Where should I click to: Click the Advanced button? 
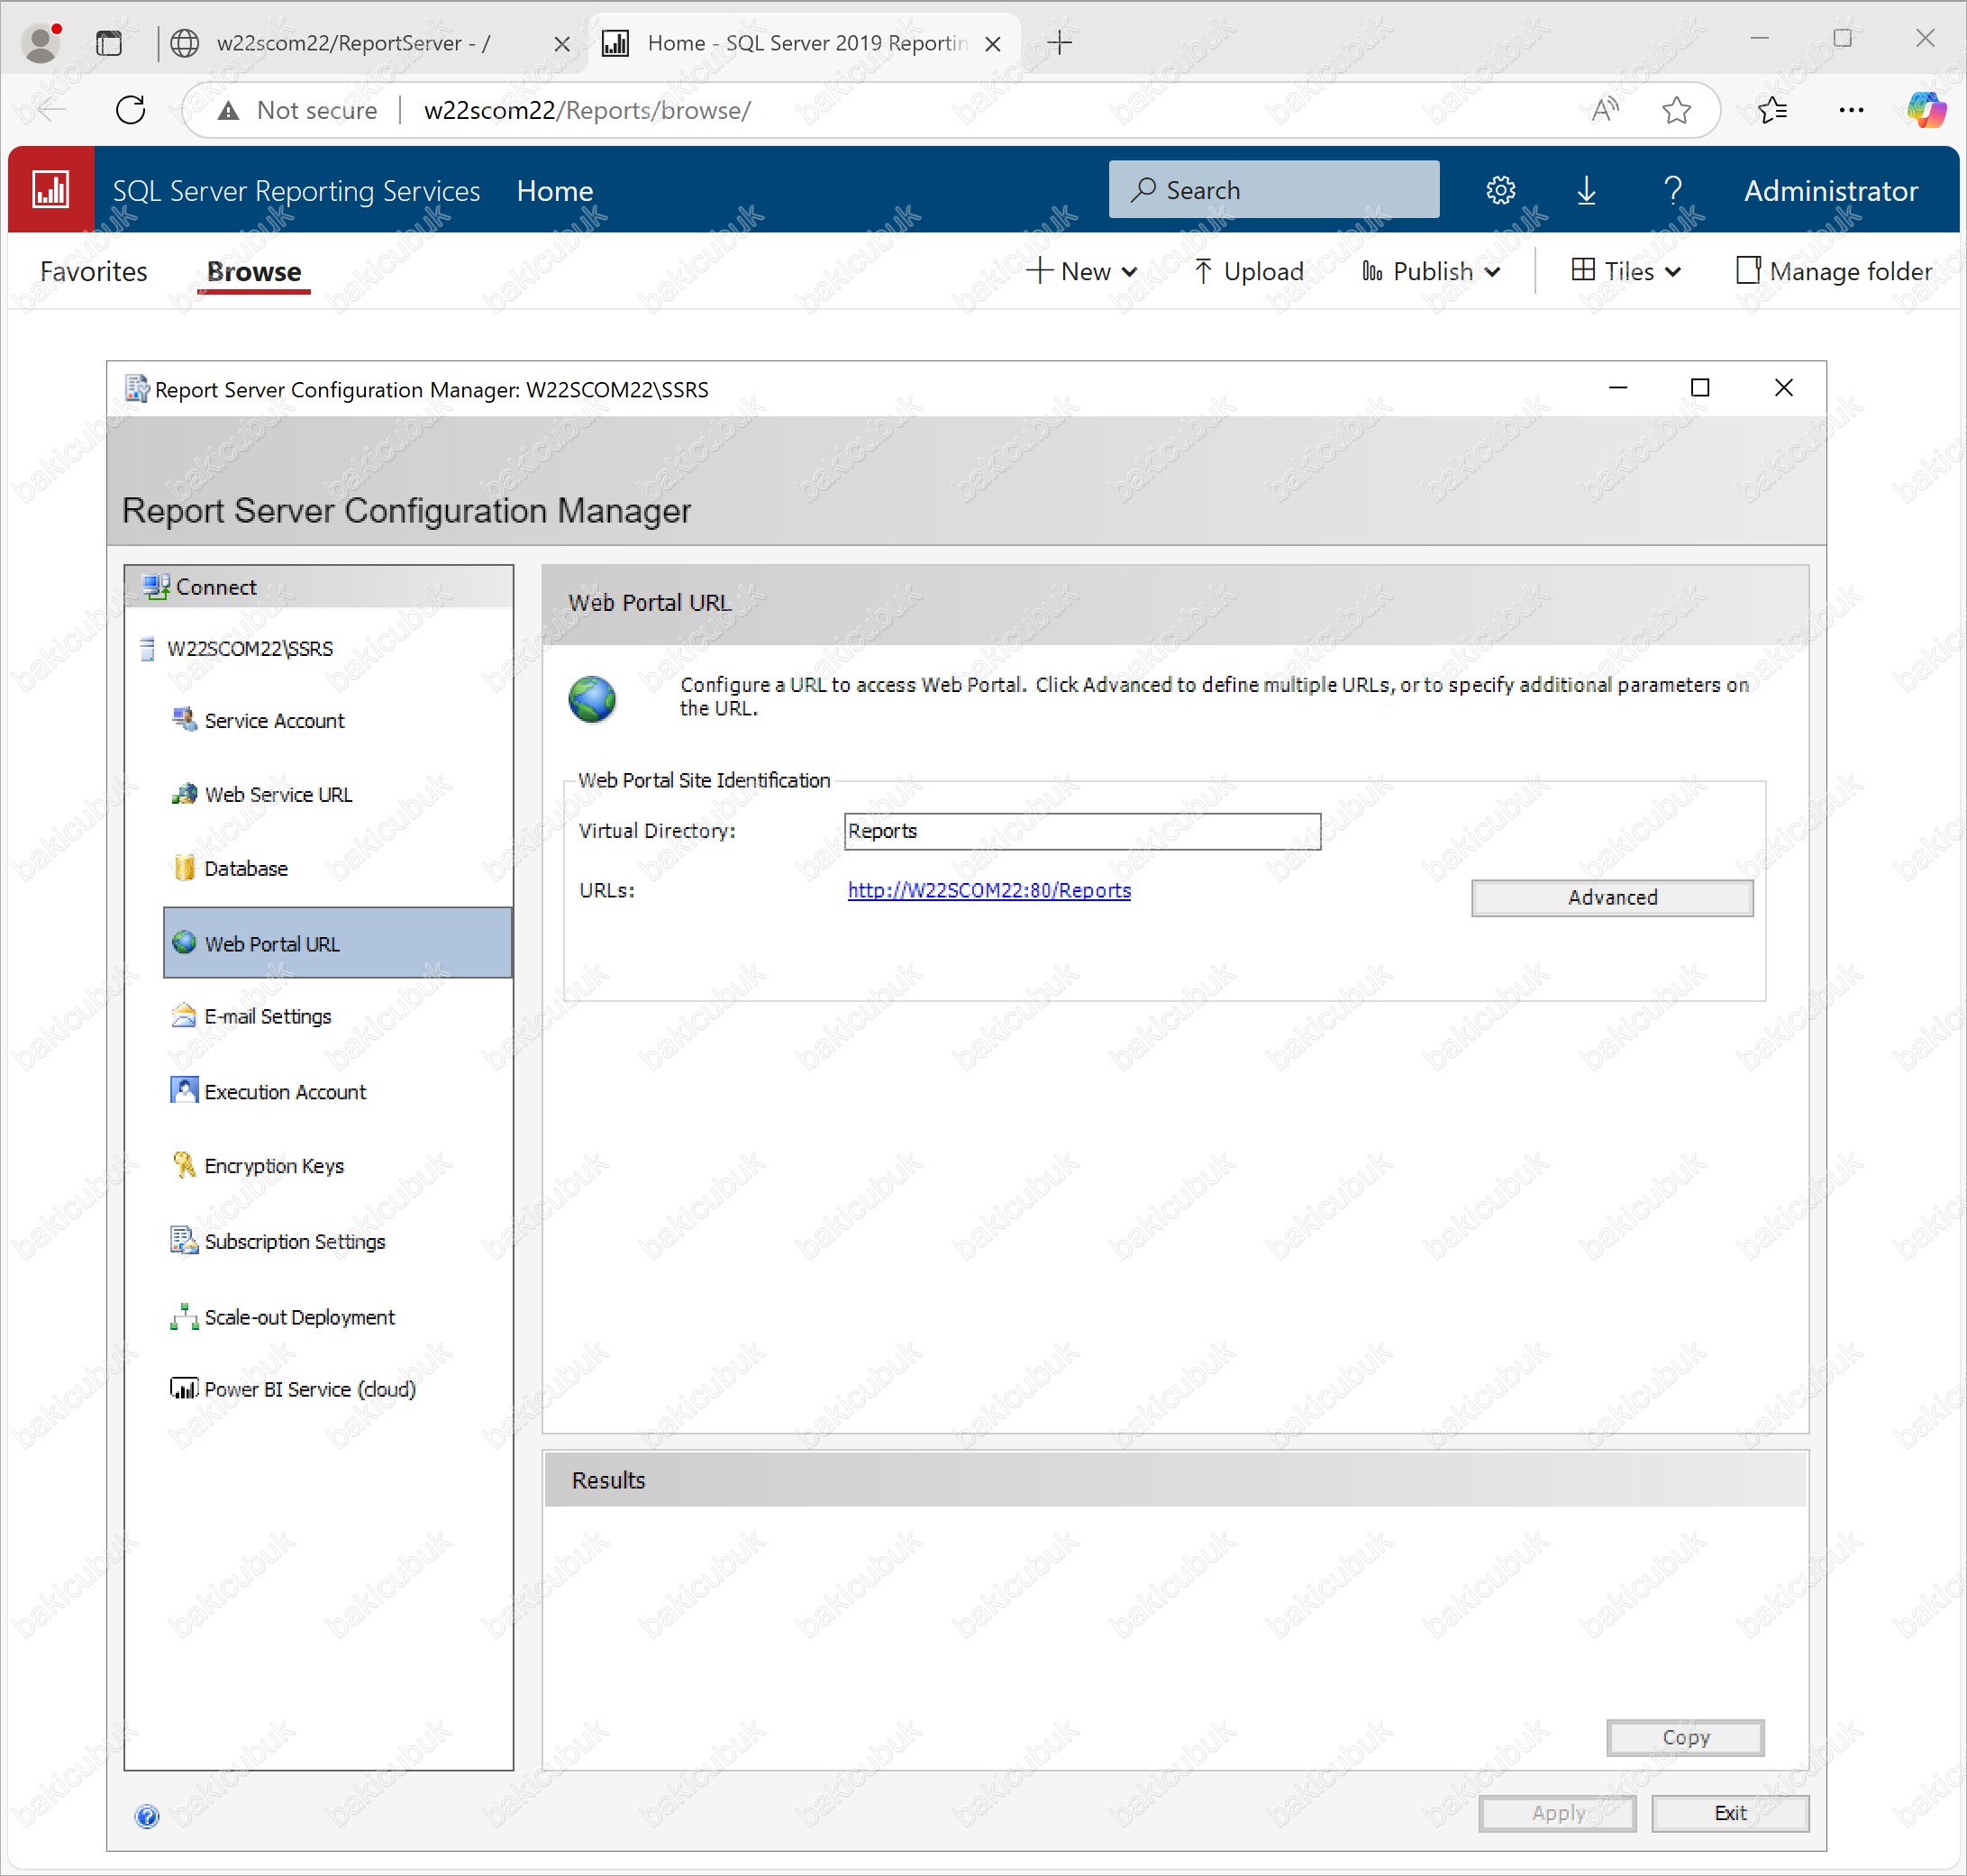point(1612,897)
